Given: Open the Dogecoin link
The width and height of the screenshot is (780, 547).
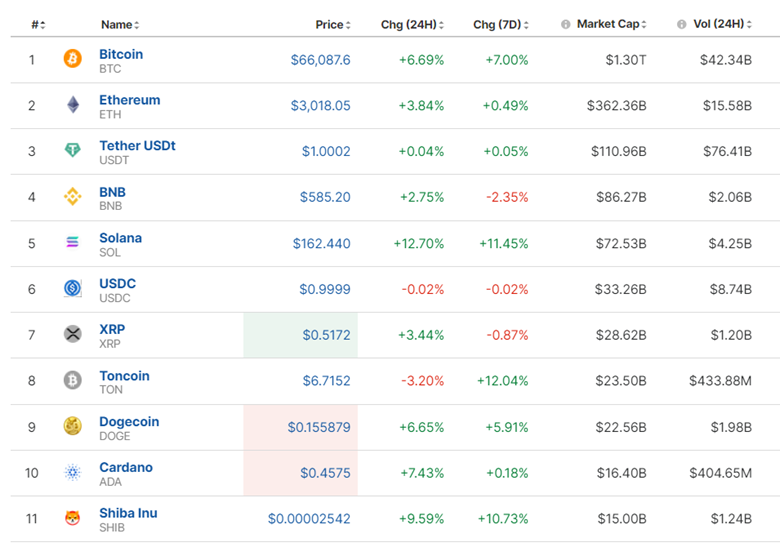Looking at the screenshot, I should pyautogui.click(x=129, y=422).
